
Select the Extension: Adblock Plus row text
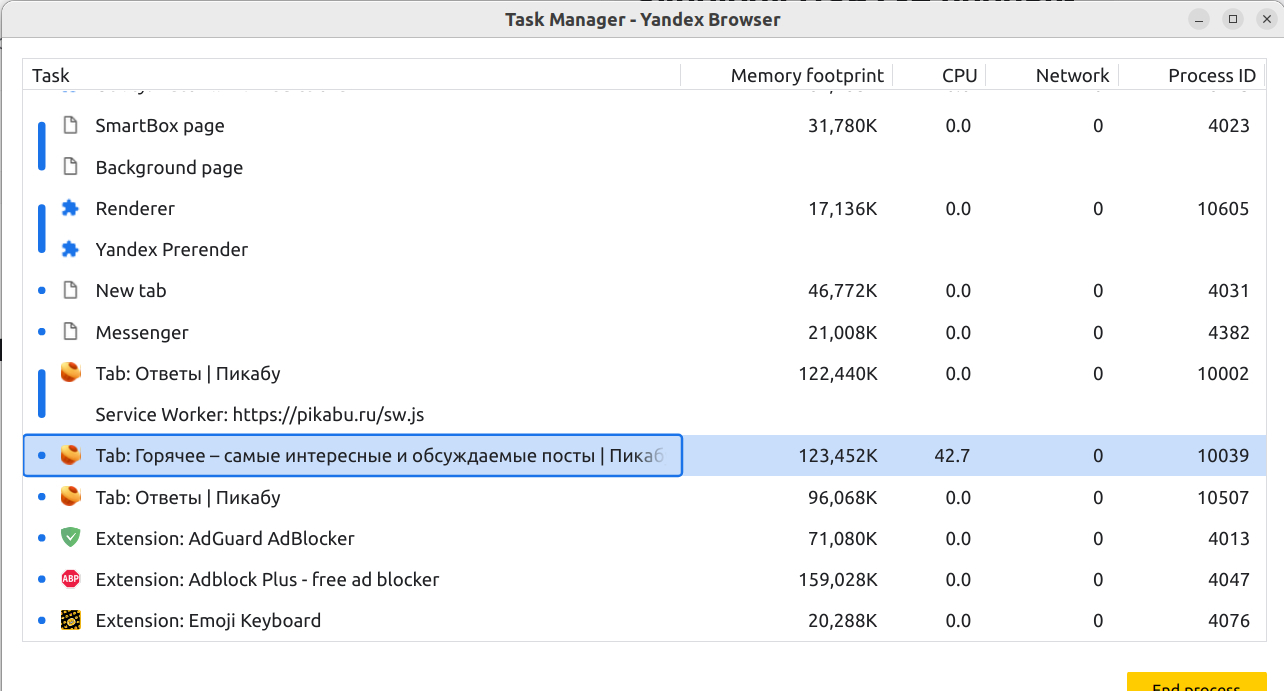[x=267, y=580]
